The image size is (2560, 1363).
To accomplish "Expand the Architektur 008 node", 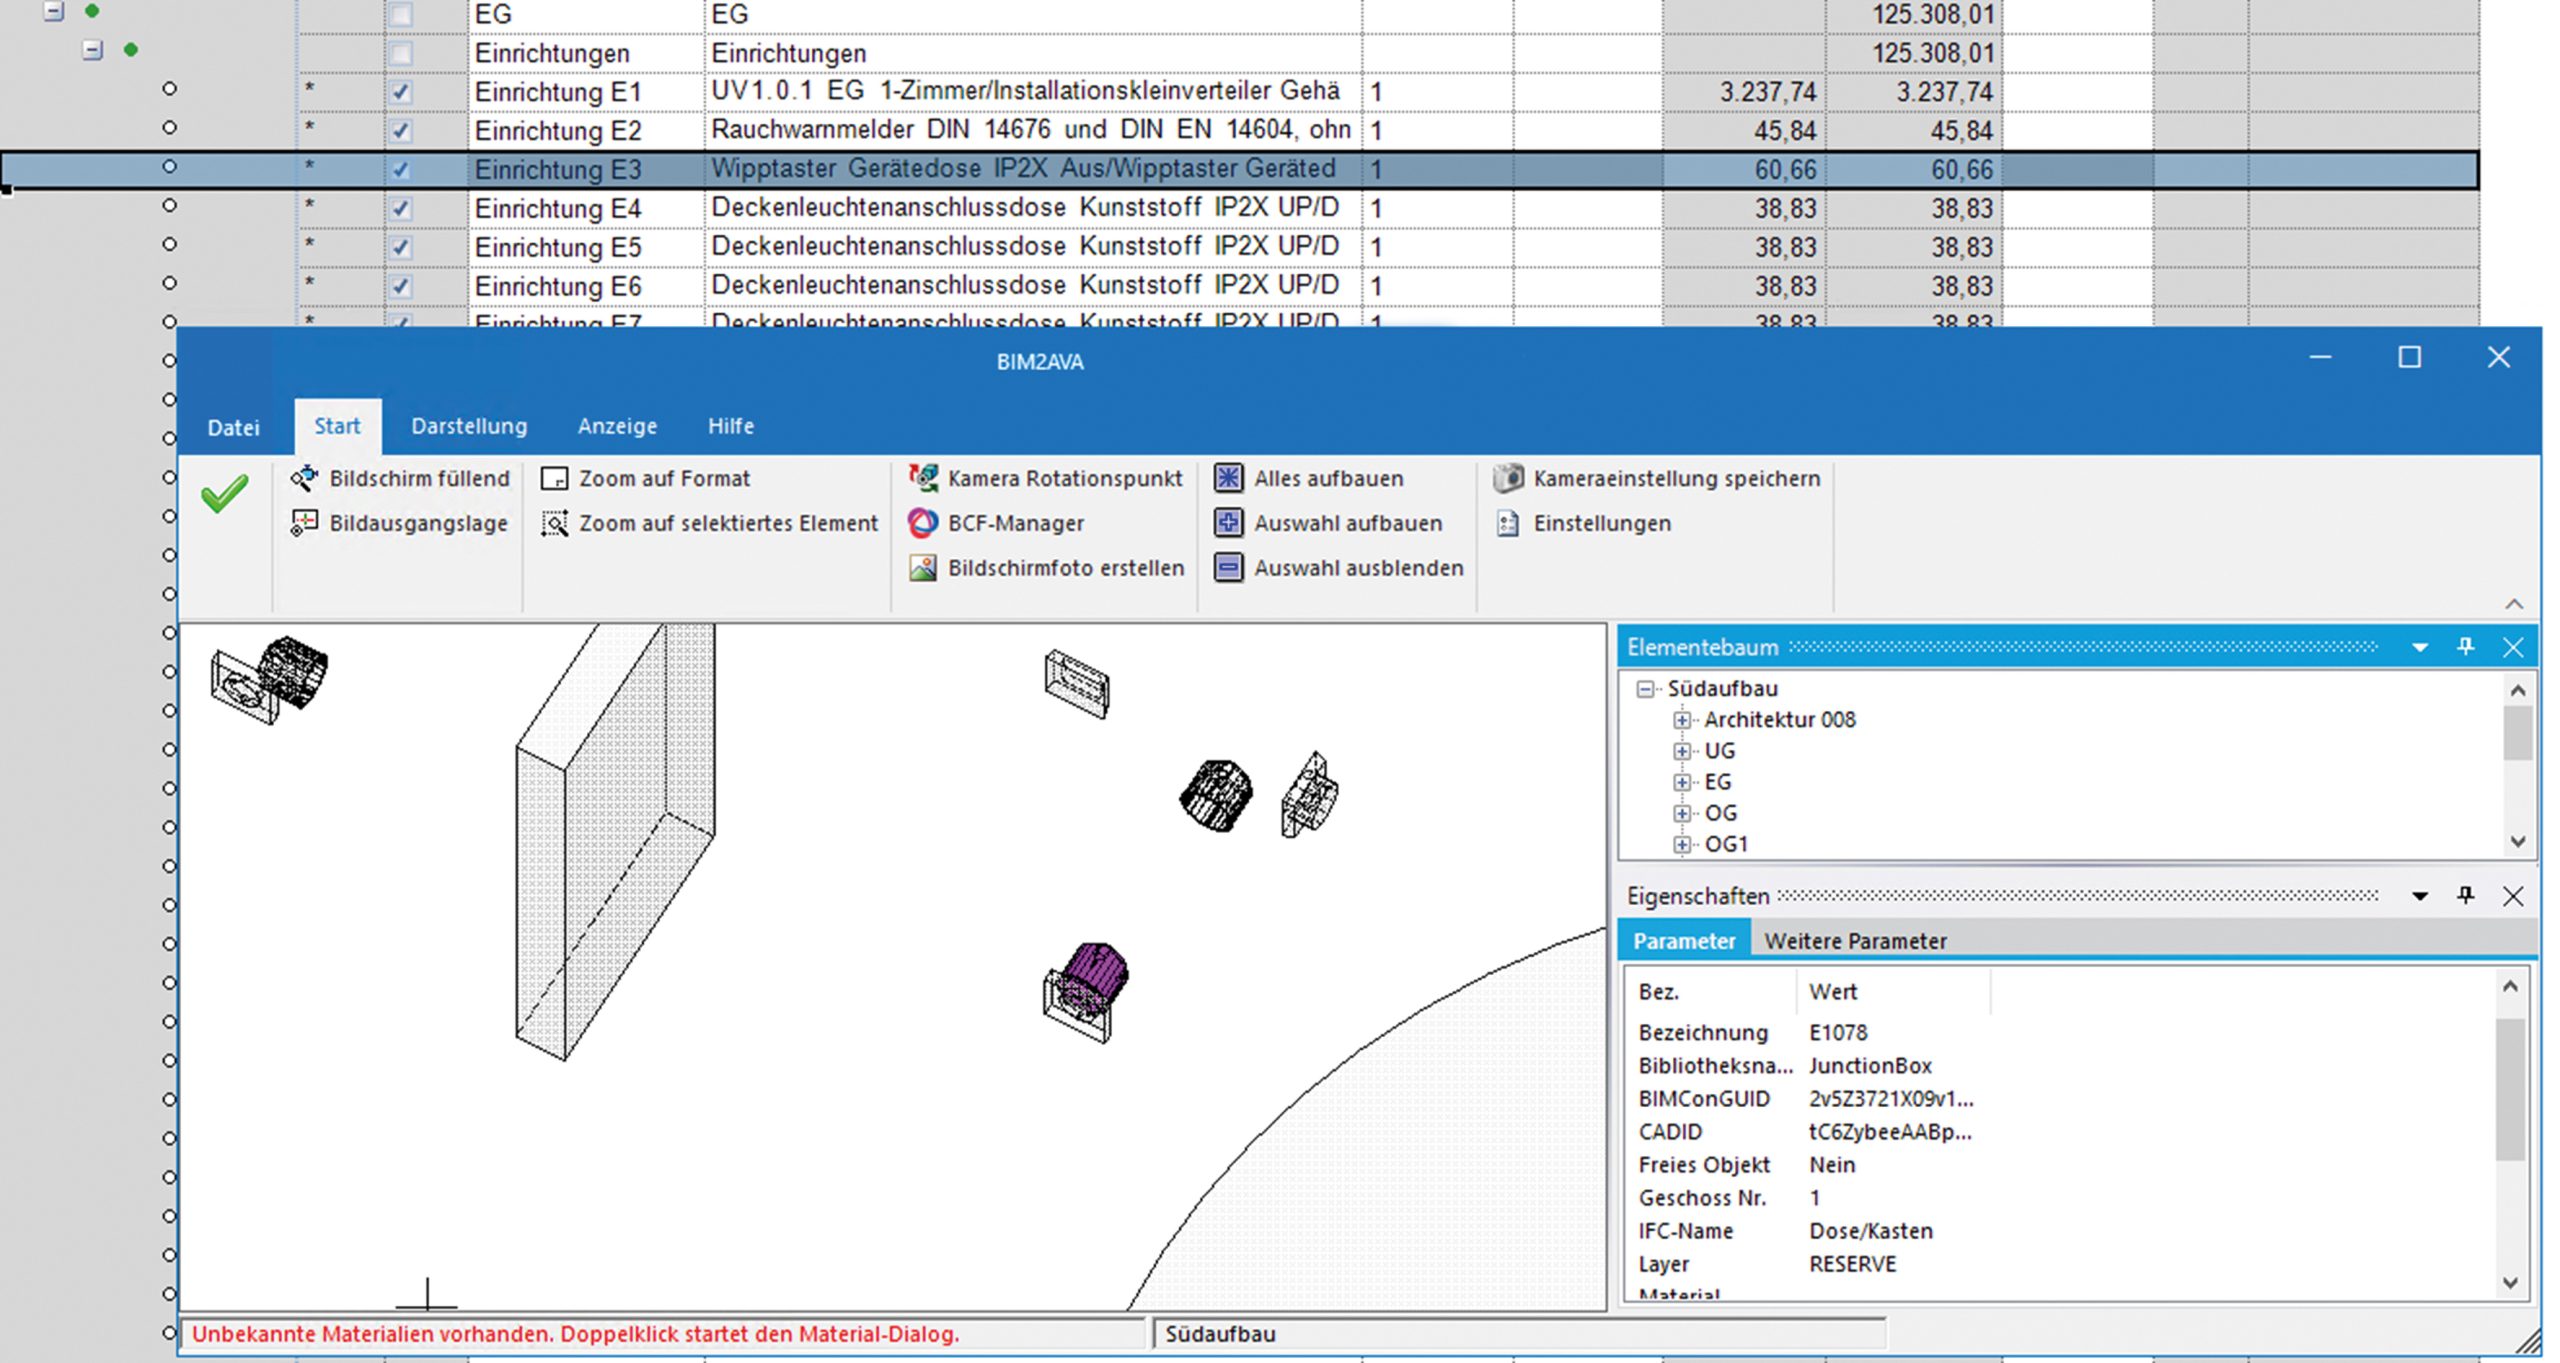I will [1682, 719].
